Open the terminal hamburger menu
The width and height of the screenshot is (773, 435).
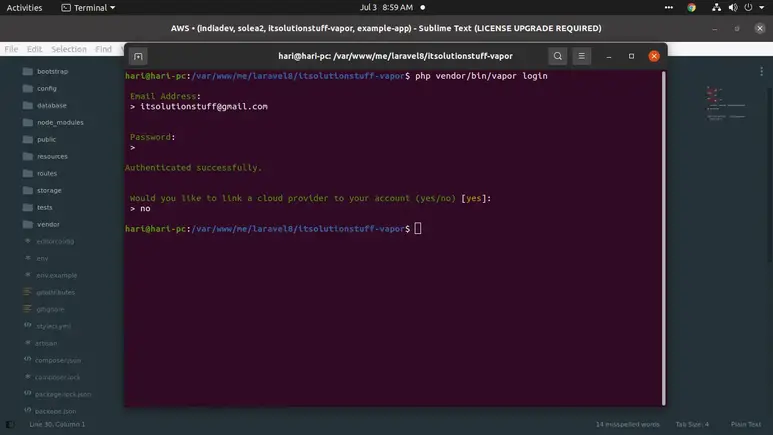pyautogui.click(x=582, y=56)
